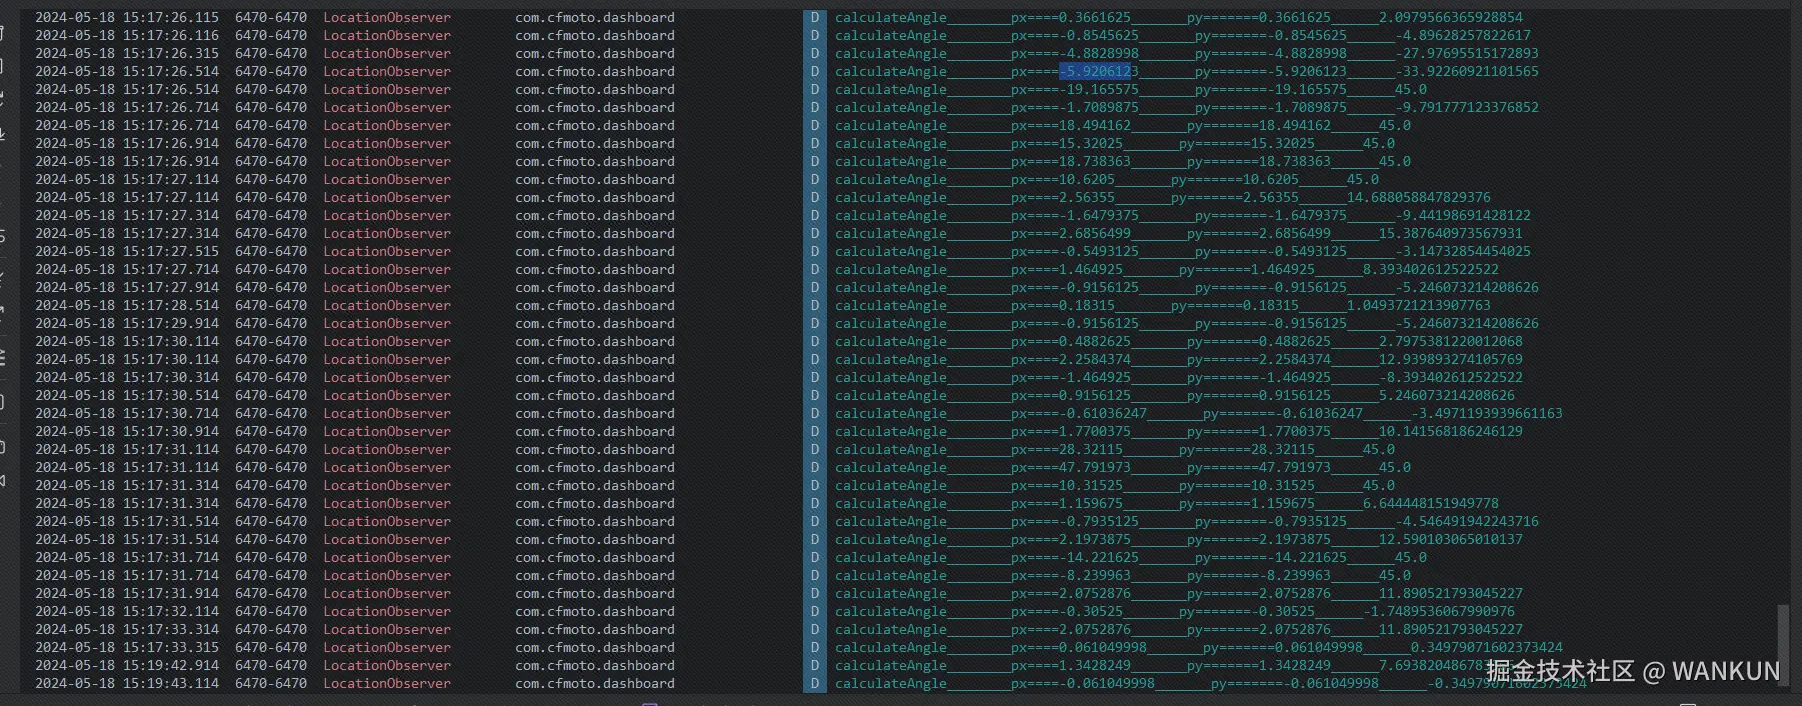The image size is (1802, 706).
Task: Click angle result 15.387640973567931
Action: pos(1451,233)
